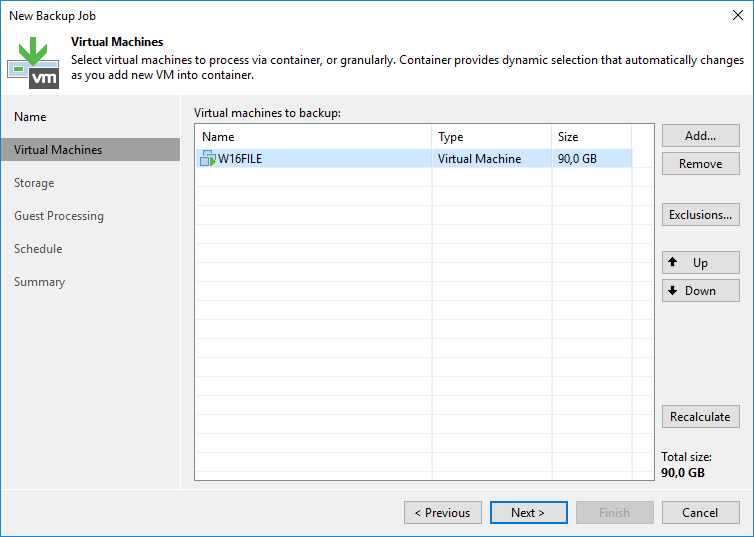Cancel the backup job wizard
Viewport: 754px width, 537px height.
click(700, 513)
